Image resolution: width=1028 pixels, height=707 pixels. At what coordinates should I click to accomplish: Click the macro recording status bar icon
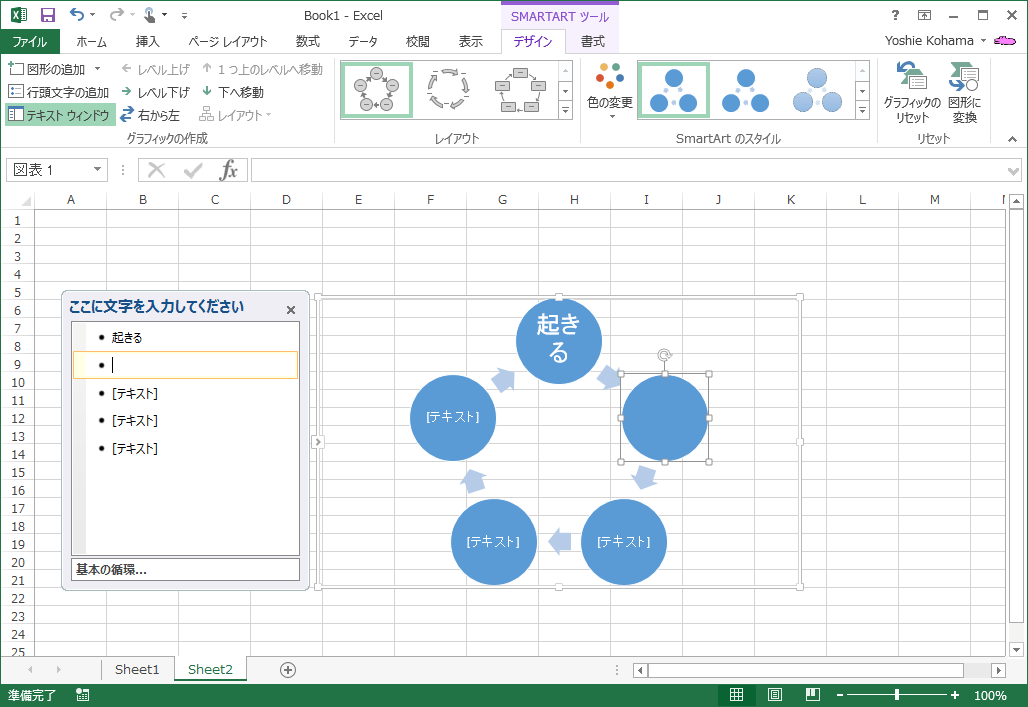pos(83,695)
